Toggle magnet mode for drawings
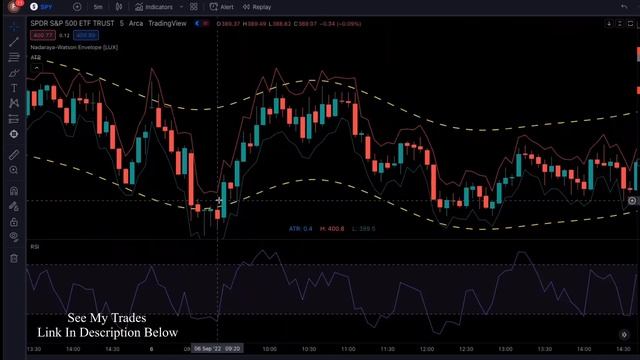The height and width of the screenshot is (360, 640). point(14,191)
